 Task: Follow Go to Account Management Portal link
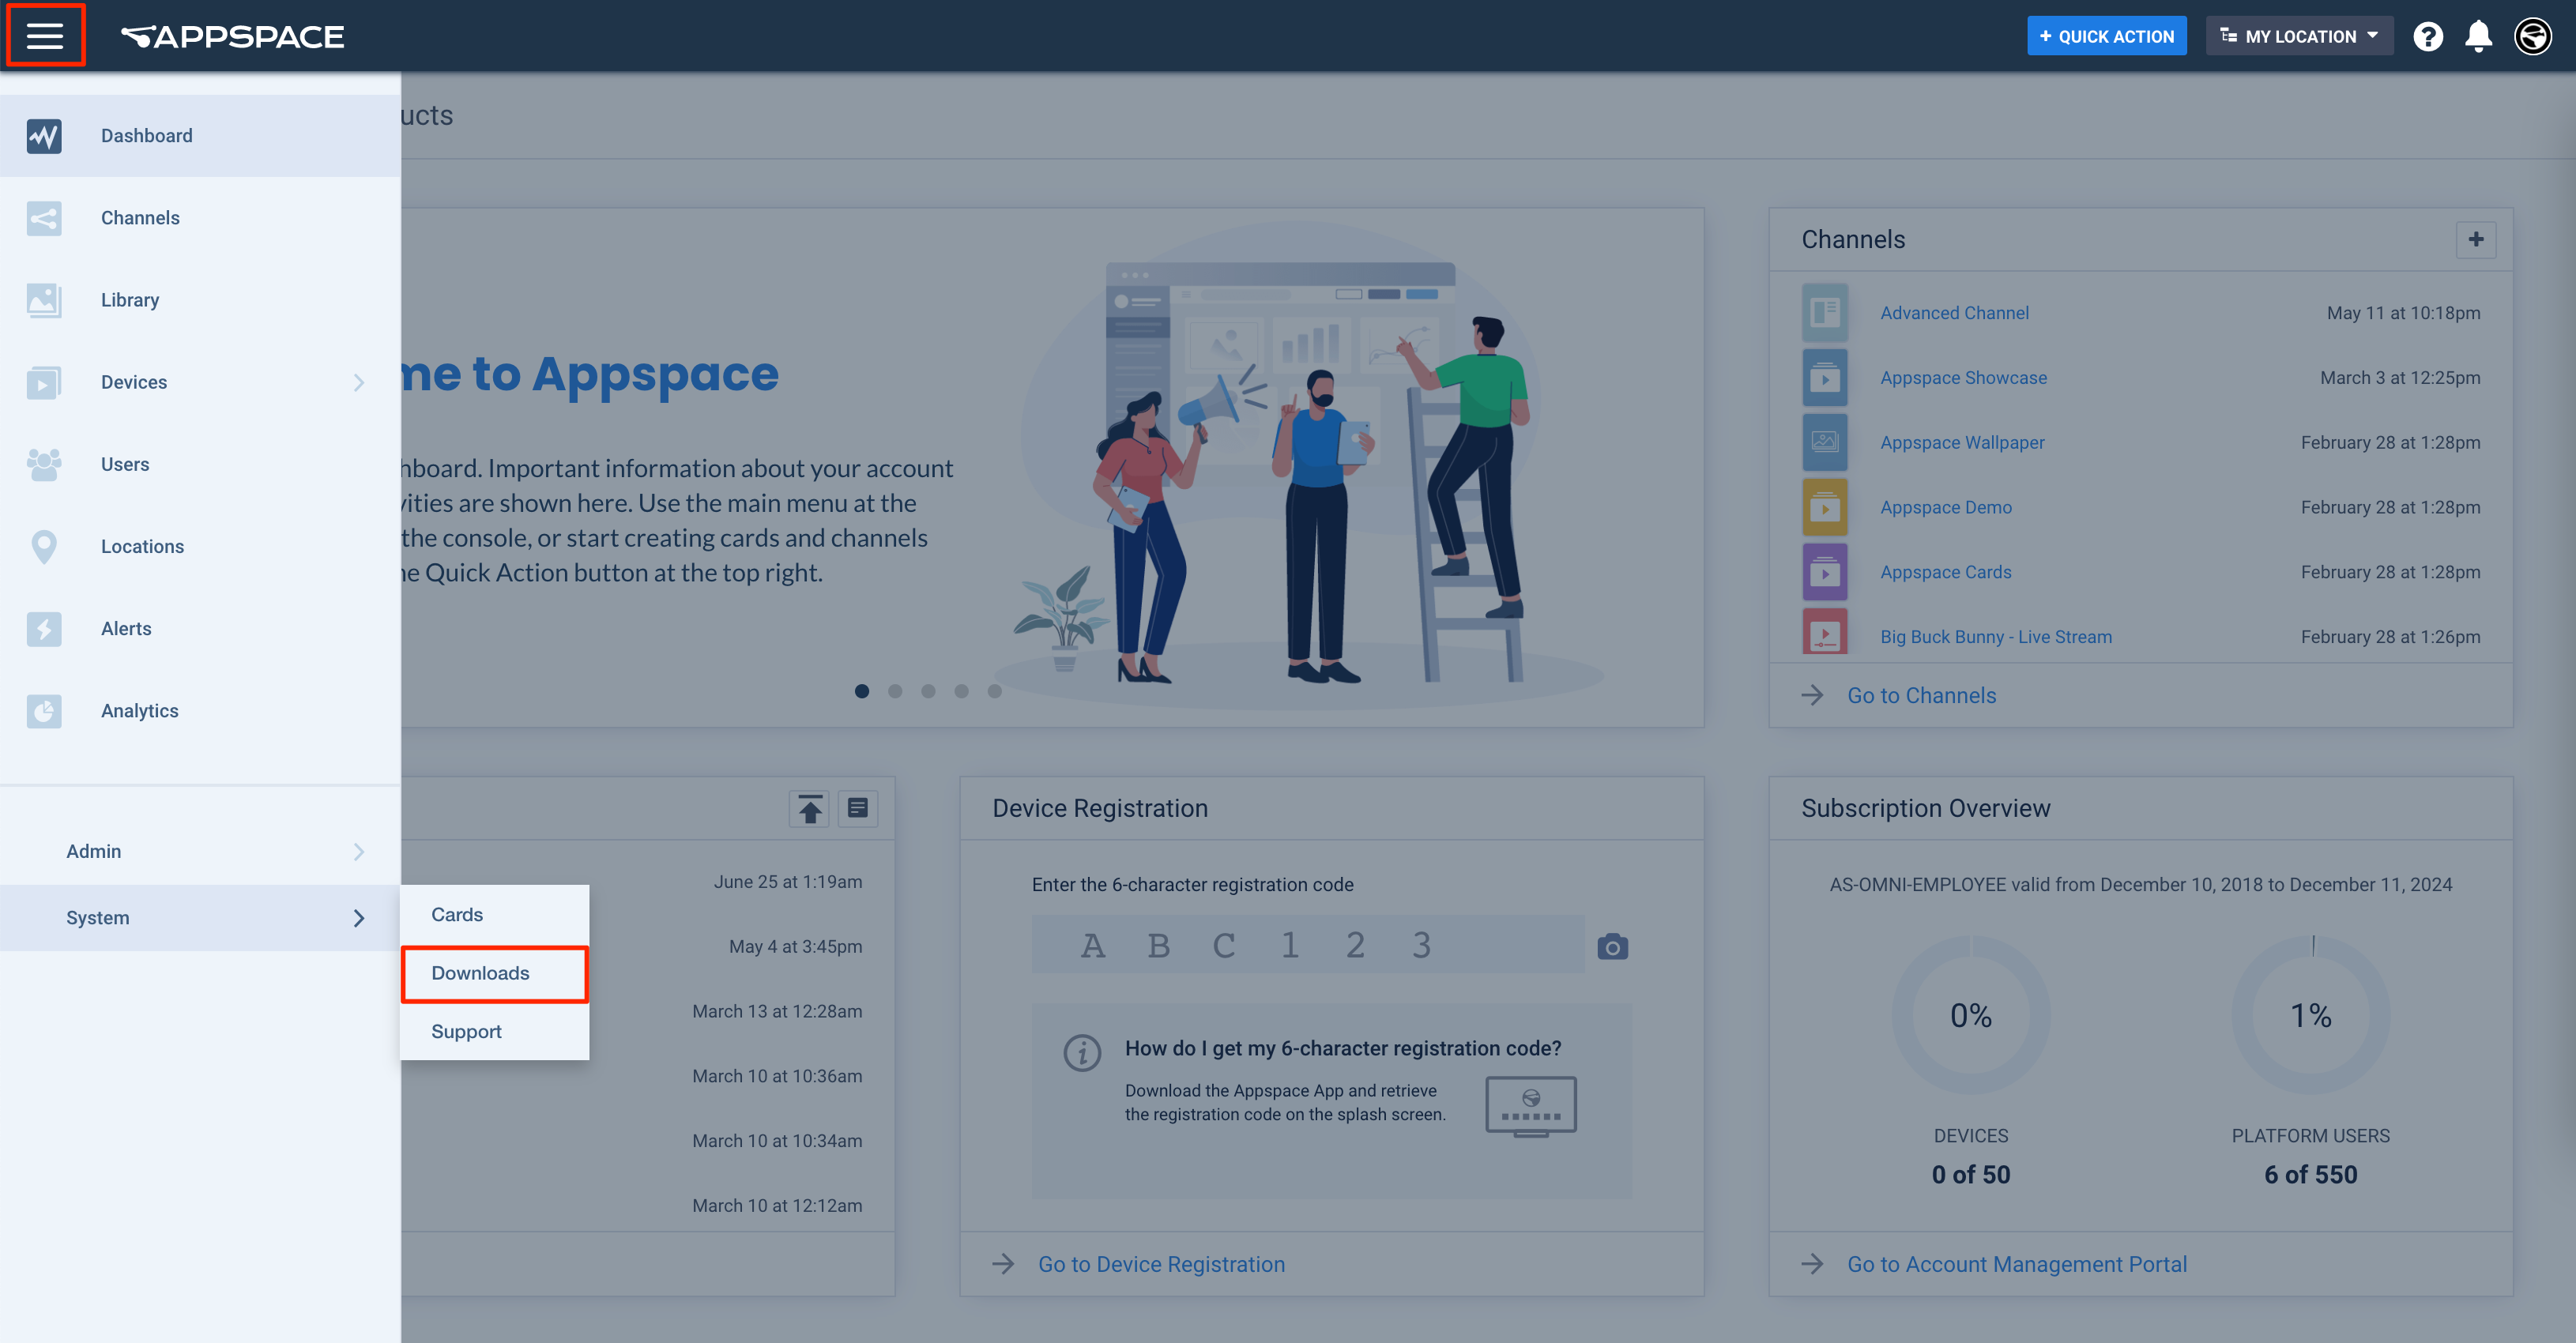pos(2017,1264)
